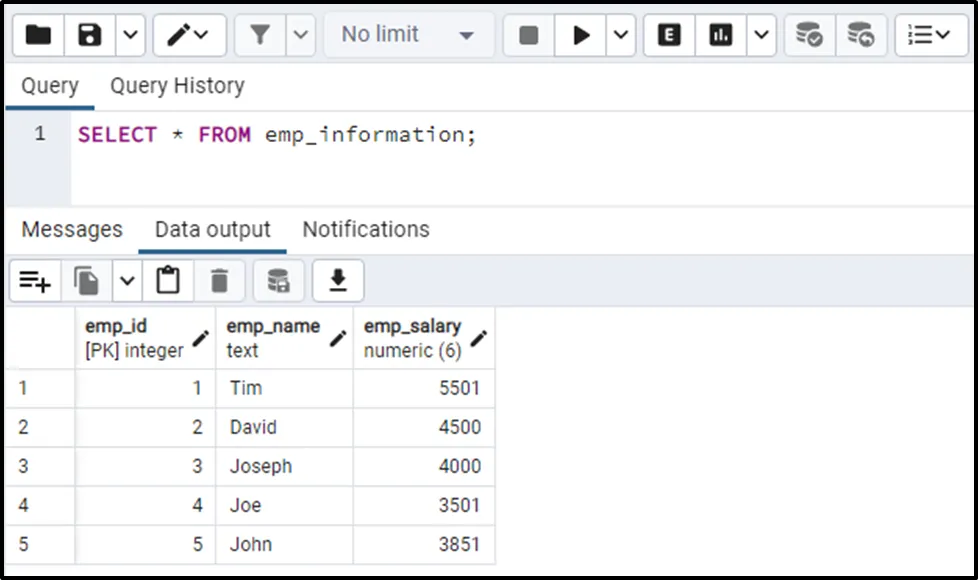Screen dimensions: 978x580
Task: Open the copy options dropdown arrow
Action: [x=127, y=281]
